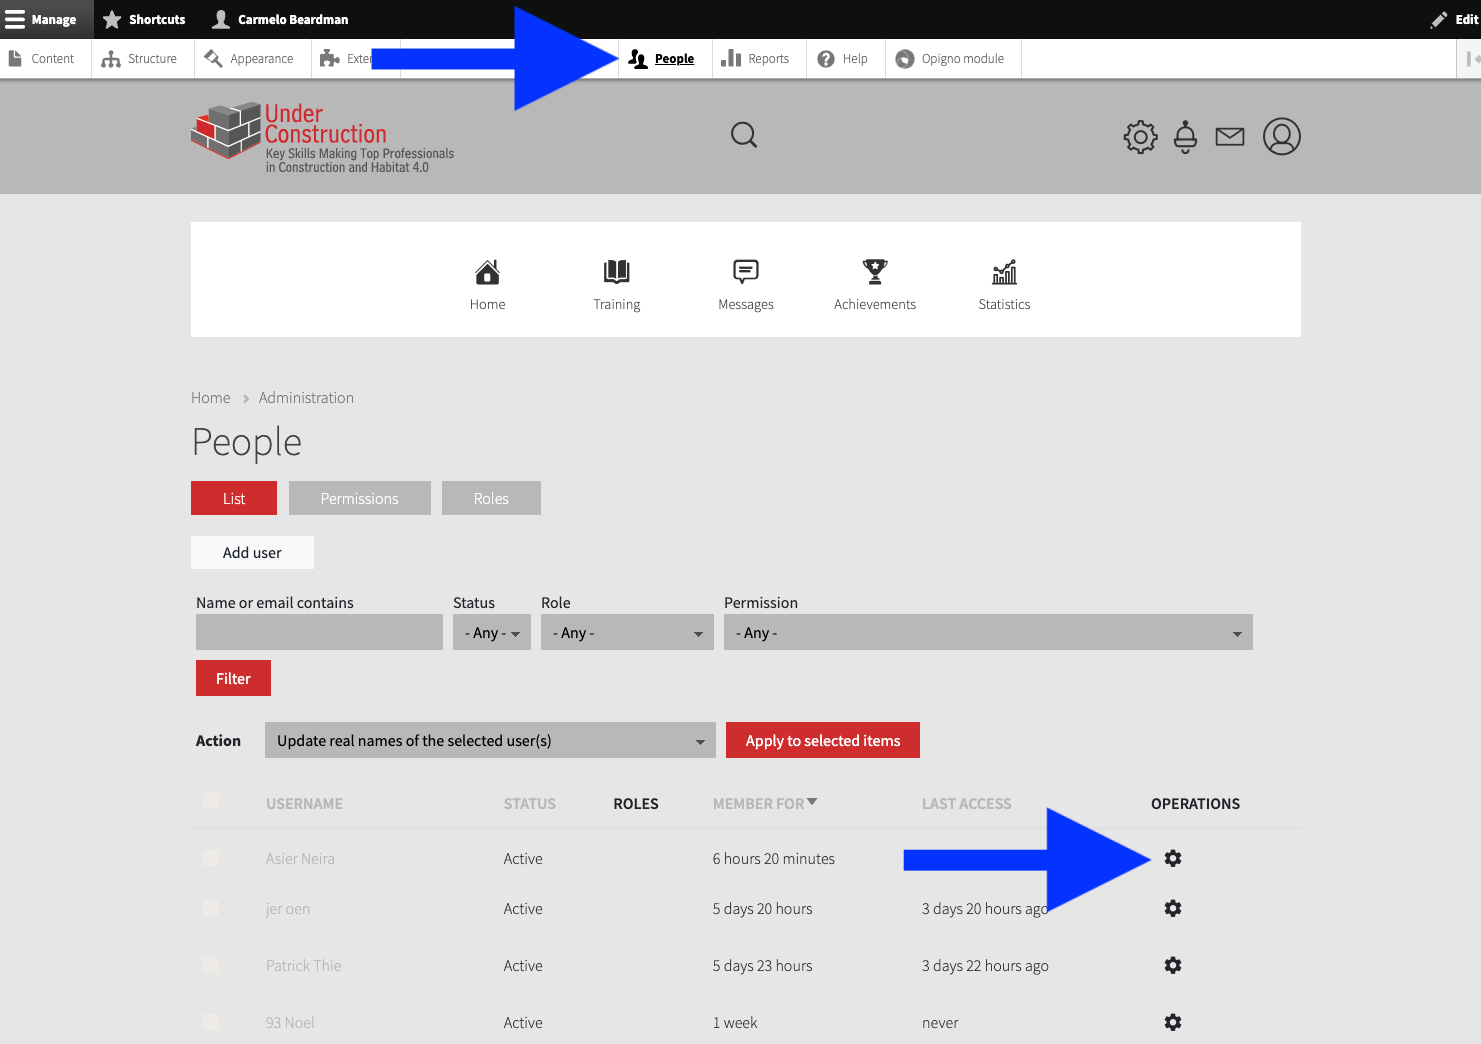Toggle the select-all header checkbox
Image resolution: width=1481 pixels, height=1044 pixels.
[211, 801]
